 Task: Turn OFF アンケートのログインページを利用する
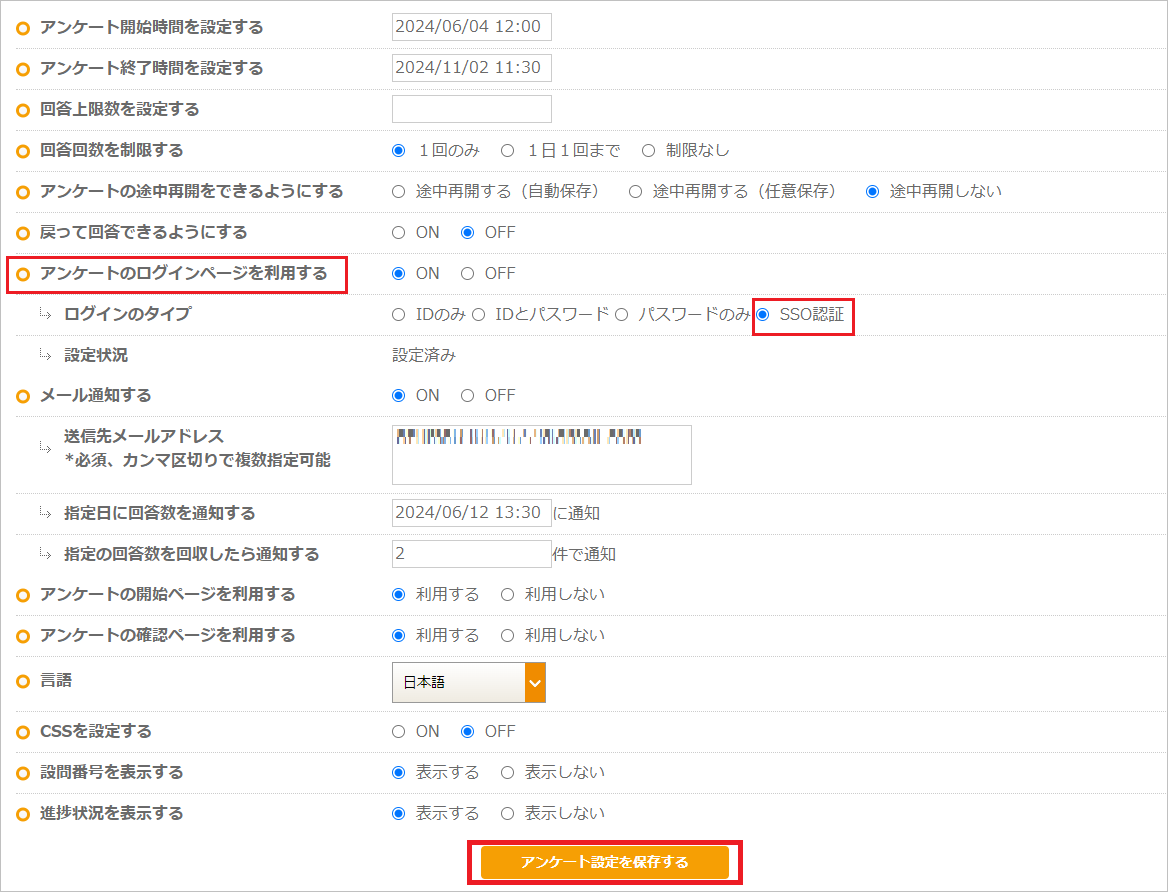click(467, 273)
